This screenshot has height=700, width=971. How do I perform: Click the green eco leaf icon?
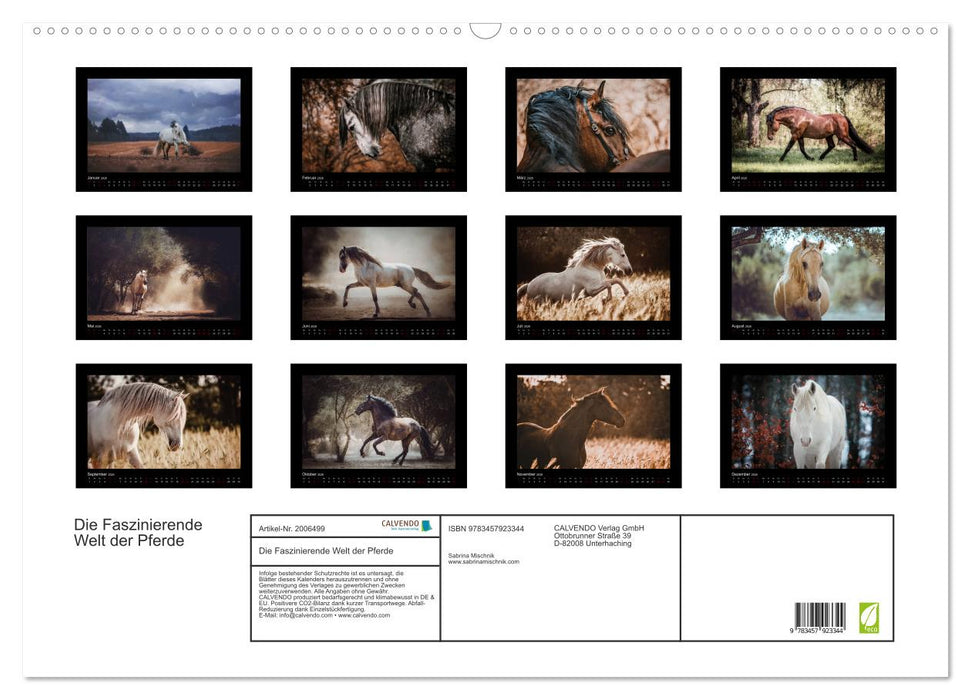869,617
